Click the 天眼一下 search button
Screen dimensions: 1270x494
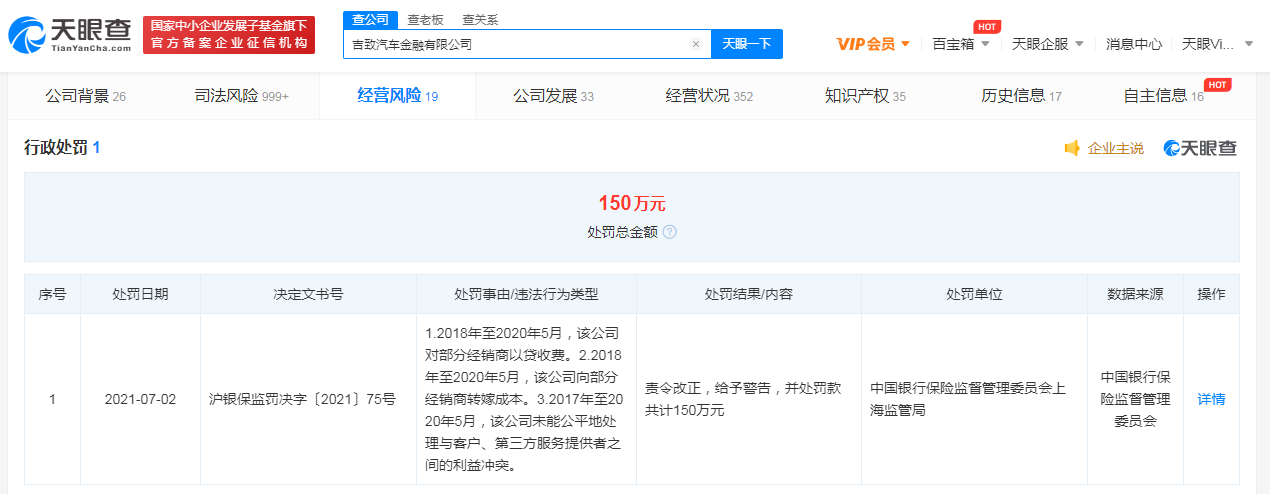747,44
